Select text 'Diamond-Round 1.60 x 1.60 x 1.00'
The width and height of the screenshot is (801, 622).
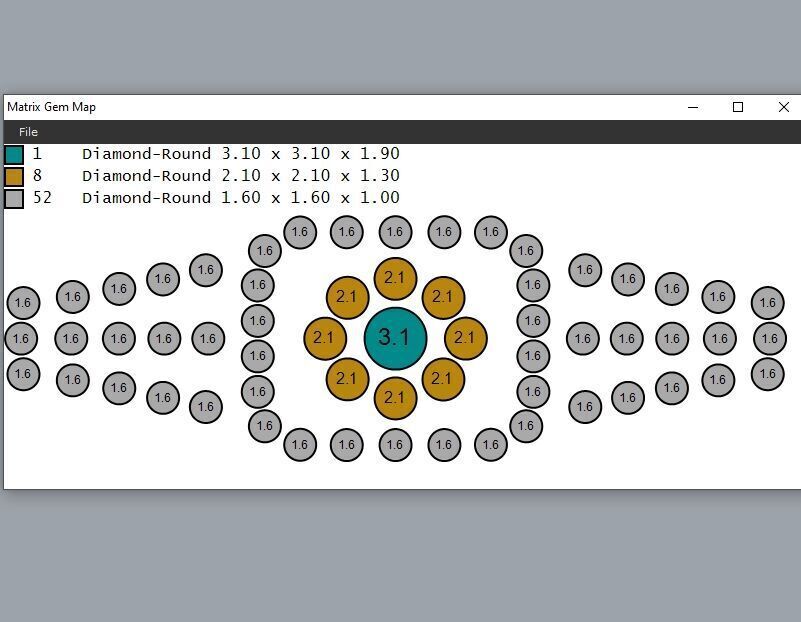tap(241, 198)
